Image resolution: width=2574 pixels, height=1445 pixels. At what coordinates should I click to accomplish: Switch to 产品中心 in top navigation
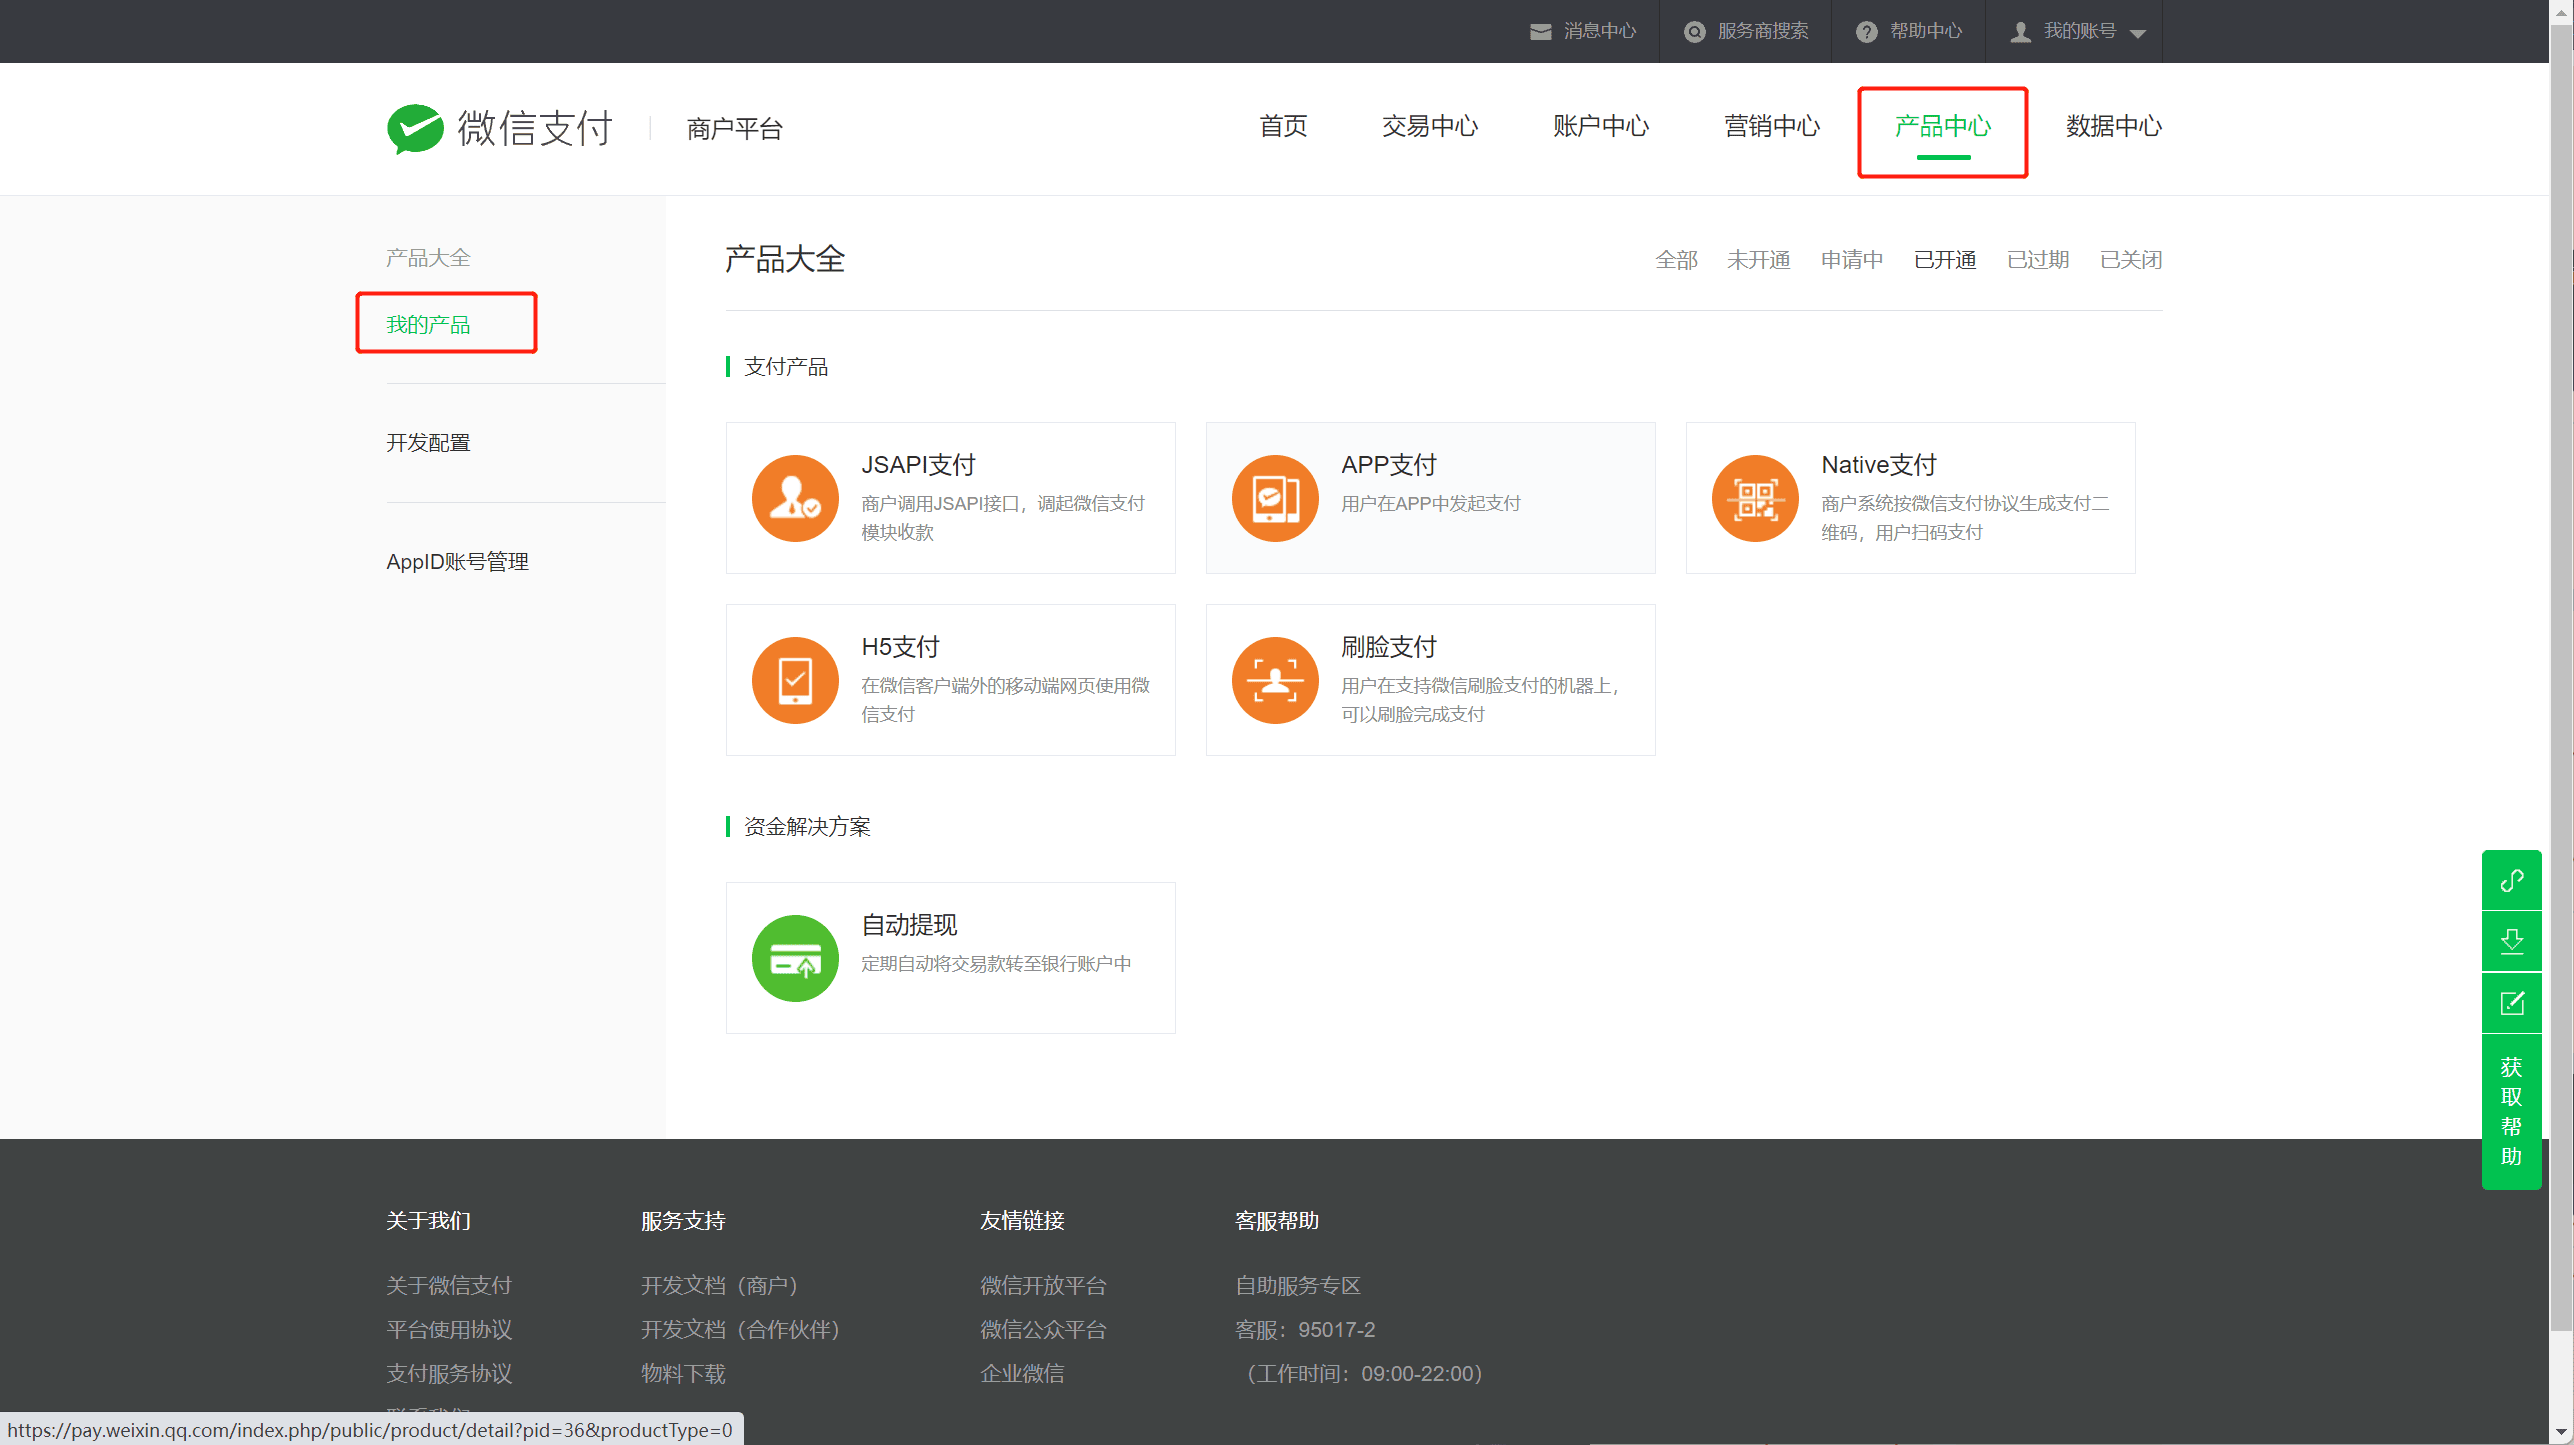1942,126
